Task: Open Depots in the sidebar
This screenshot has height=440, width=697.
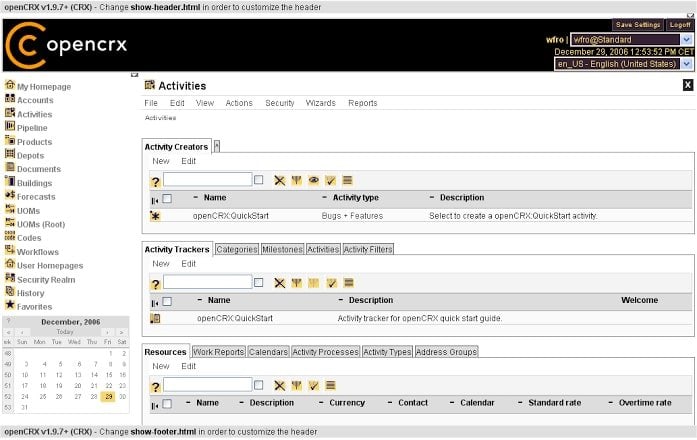Action: pos(30,156)
